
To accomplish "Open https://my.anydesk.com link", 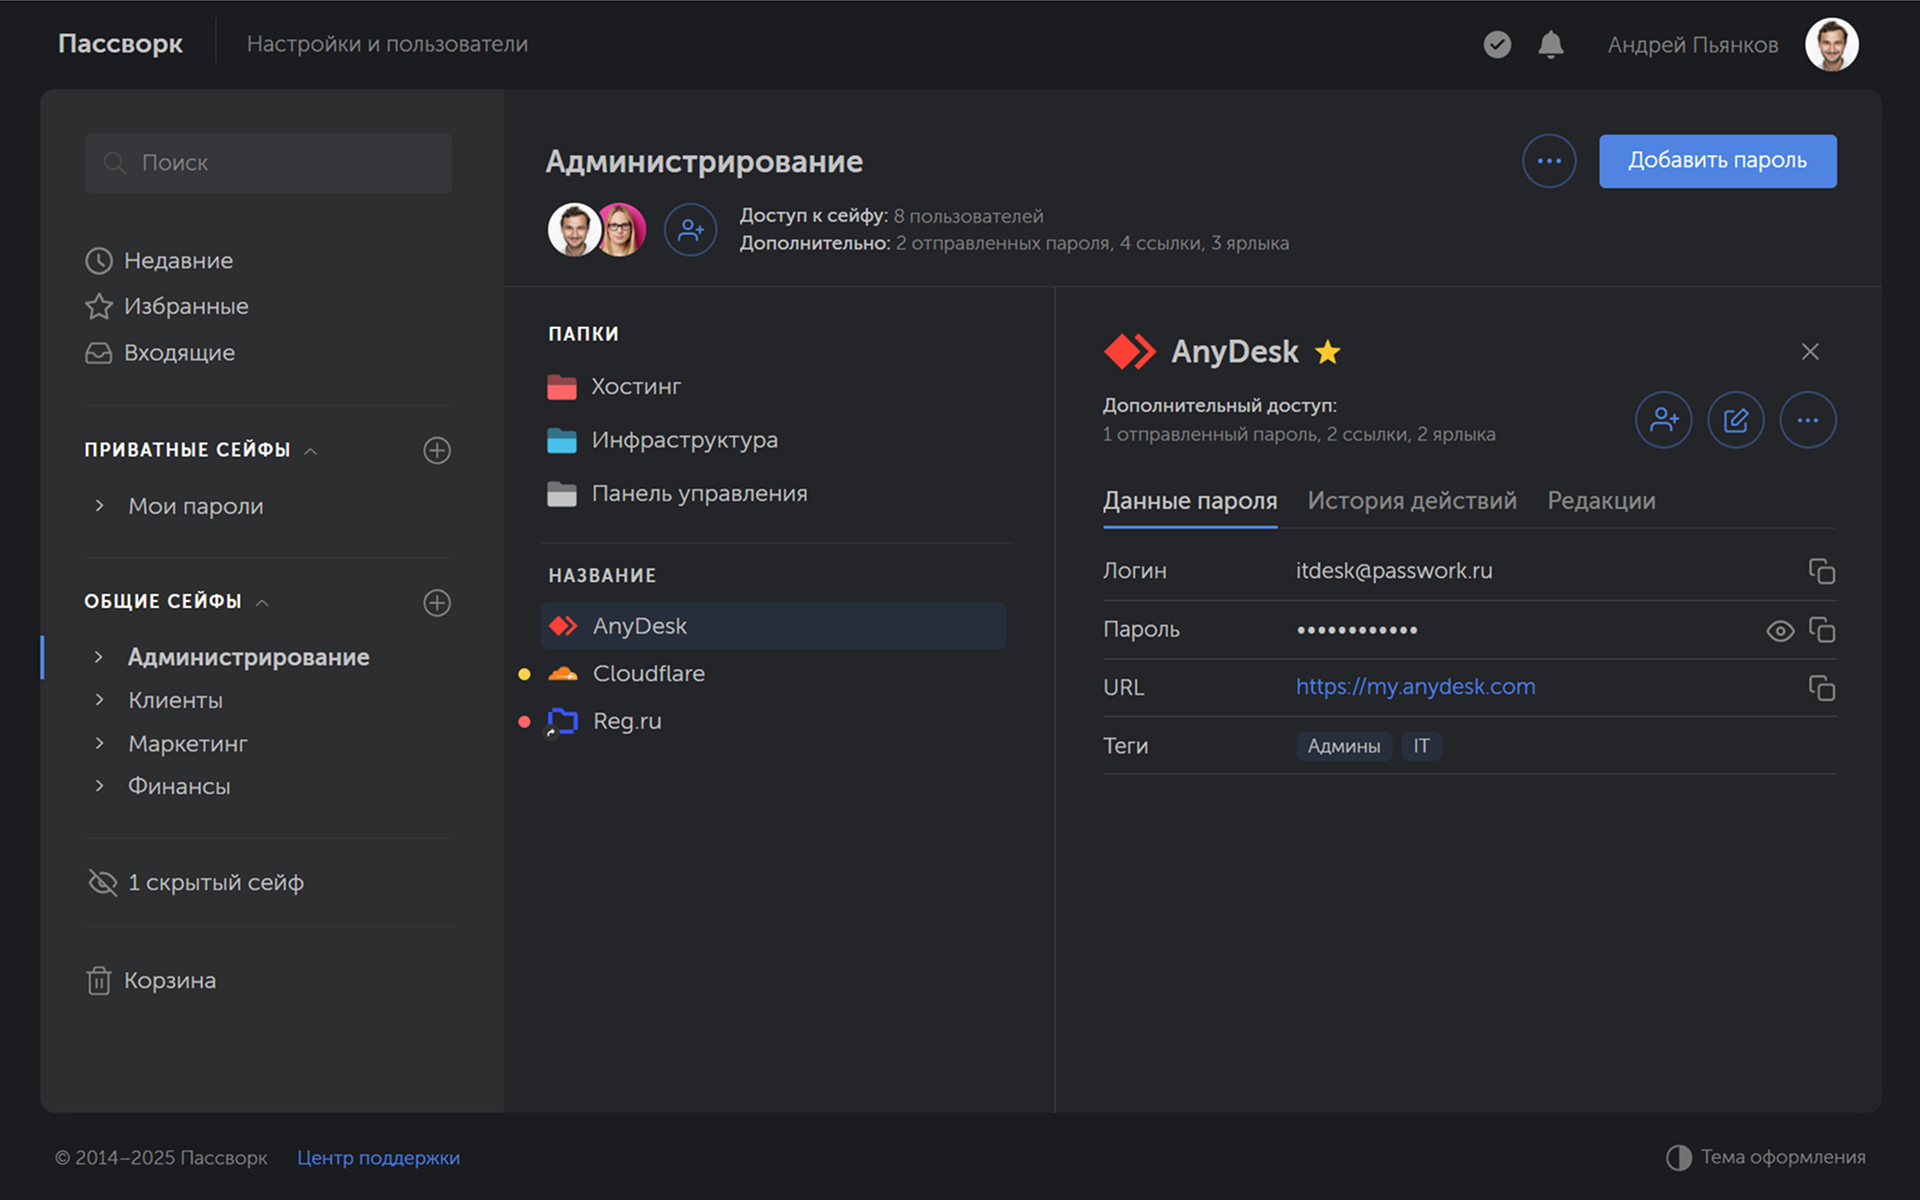I will 1415,687.
